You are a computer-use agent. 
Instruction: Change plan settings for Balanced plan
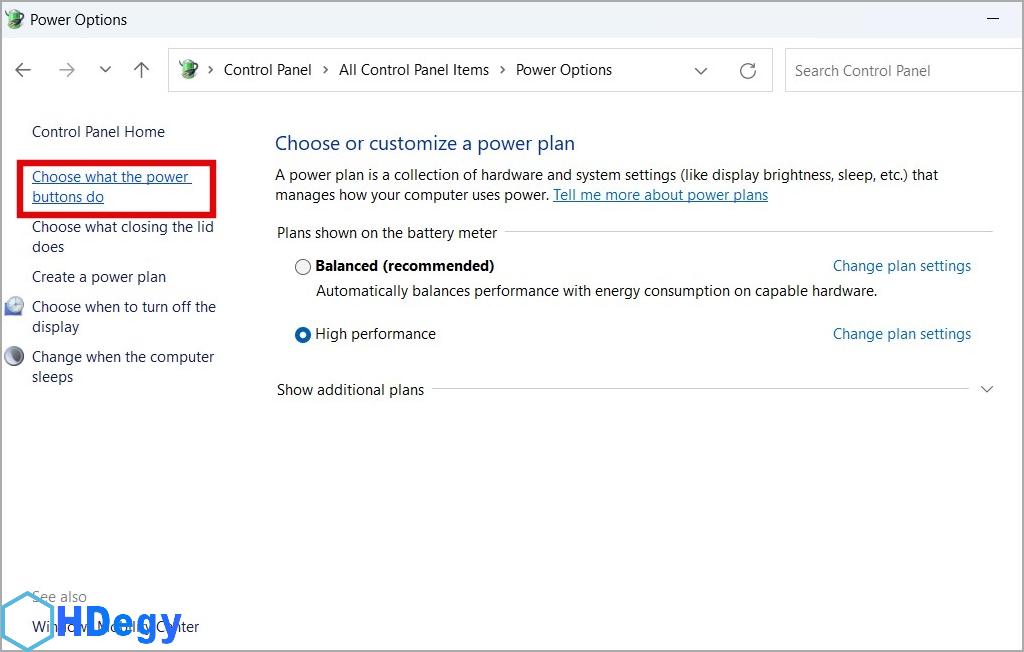click(901, 266)
